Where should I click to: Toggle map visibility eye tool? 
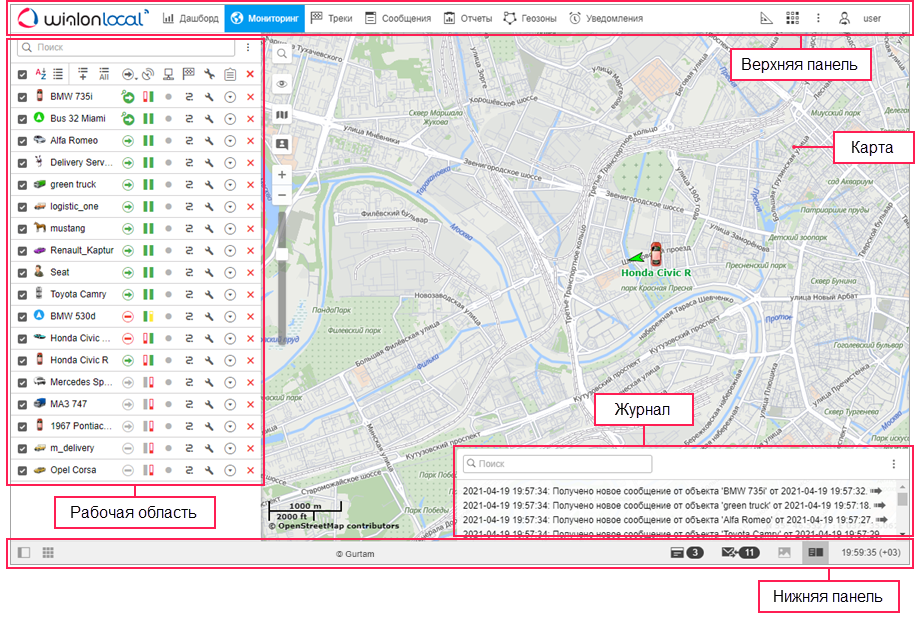282,83
